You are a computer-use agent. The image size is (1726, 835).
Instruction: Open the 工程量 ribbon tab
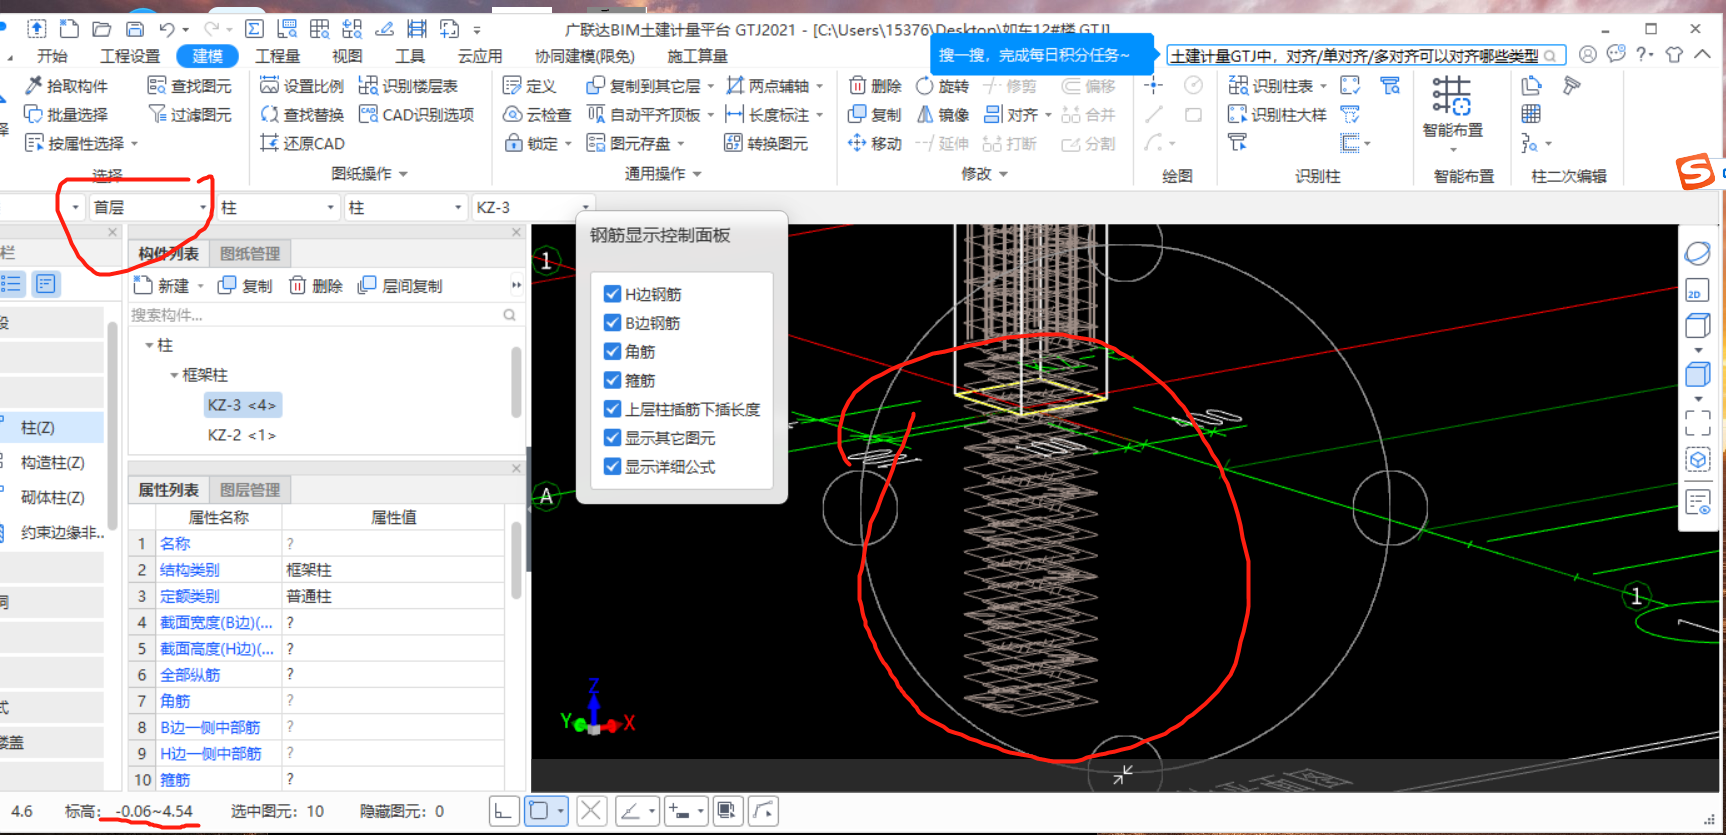[x=277, y=56]
